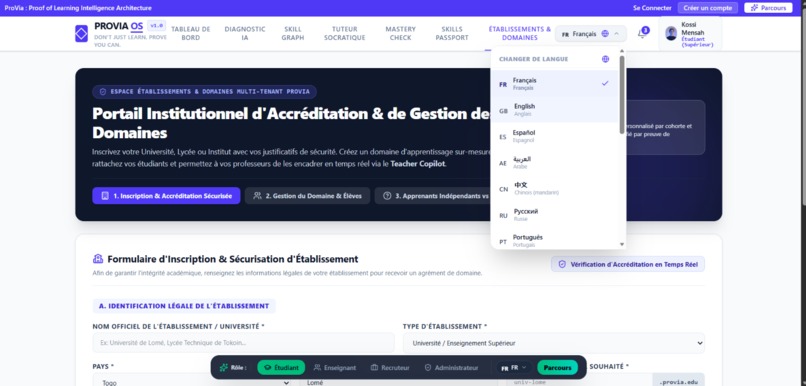Click globe icon beside Changer de langue
The width and height of the screenshot is (806, 386).
tap(606, 59)
